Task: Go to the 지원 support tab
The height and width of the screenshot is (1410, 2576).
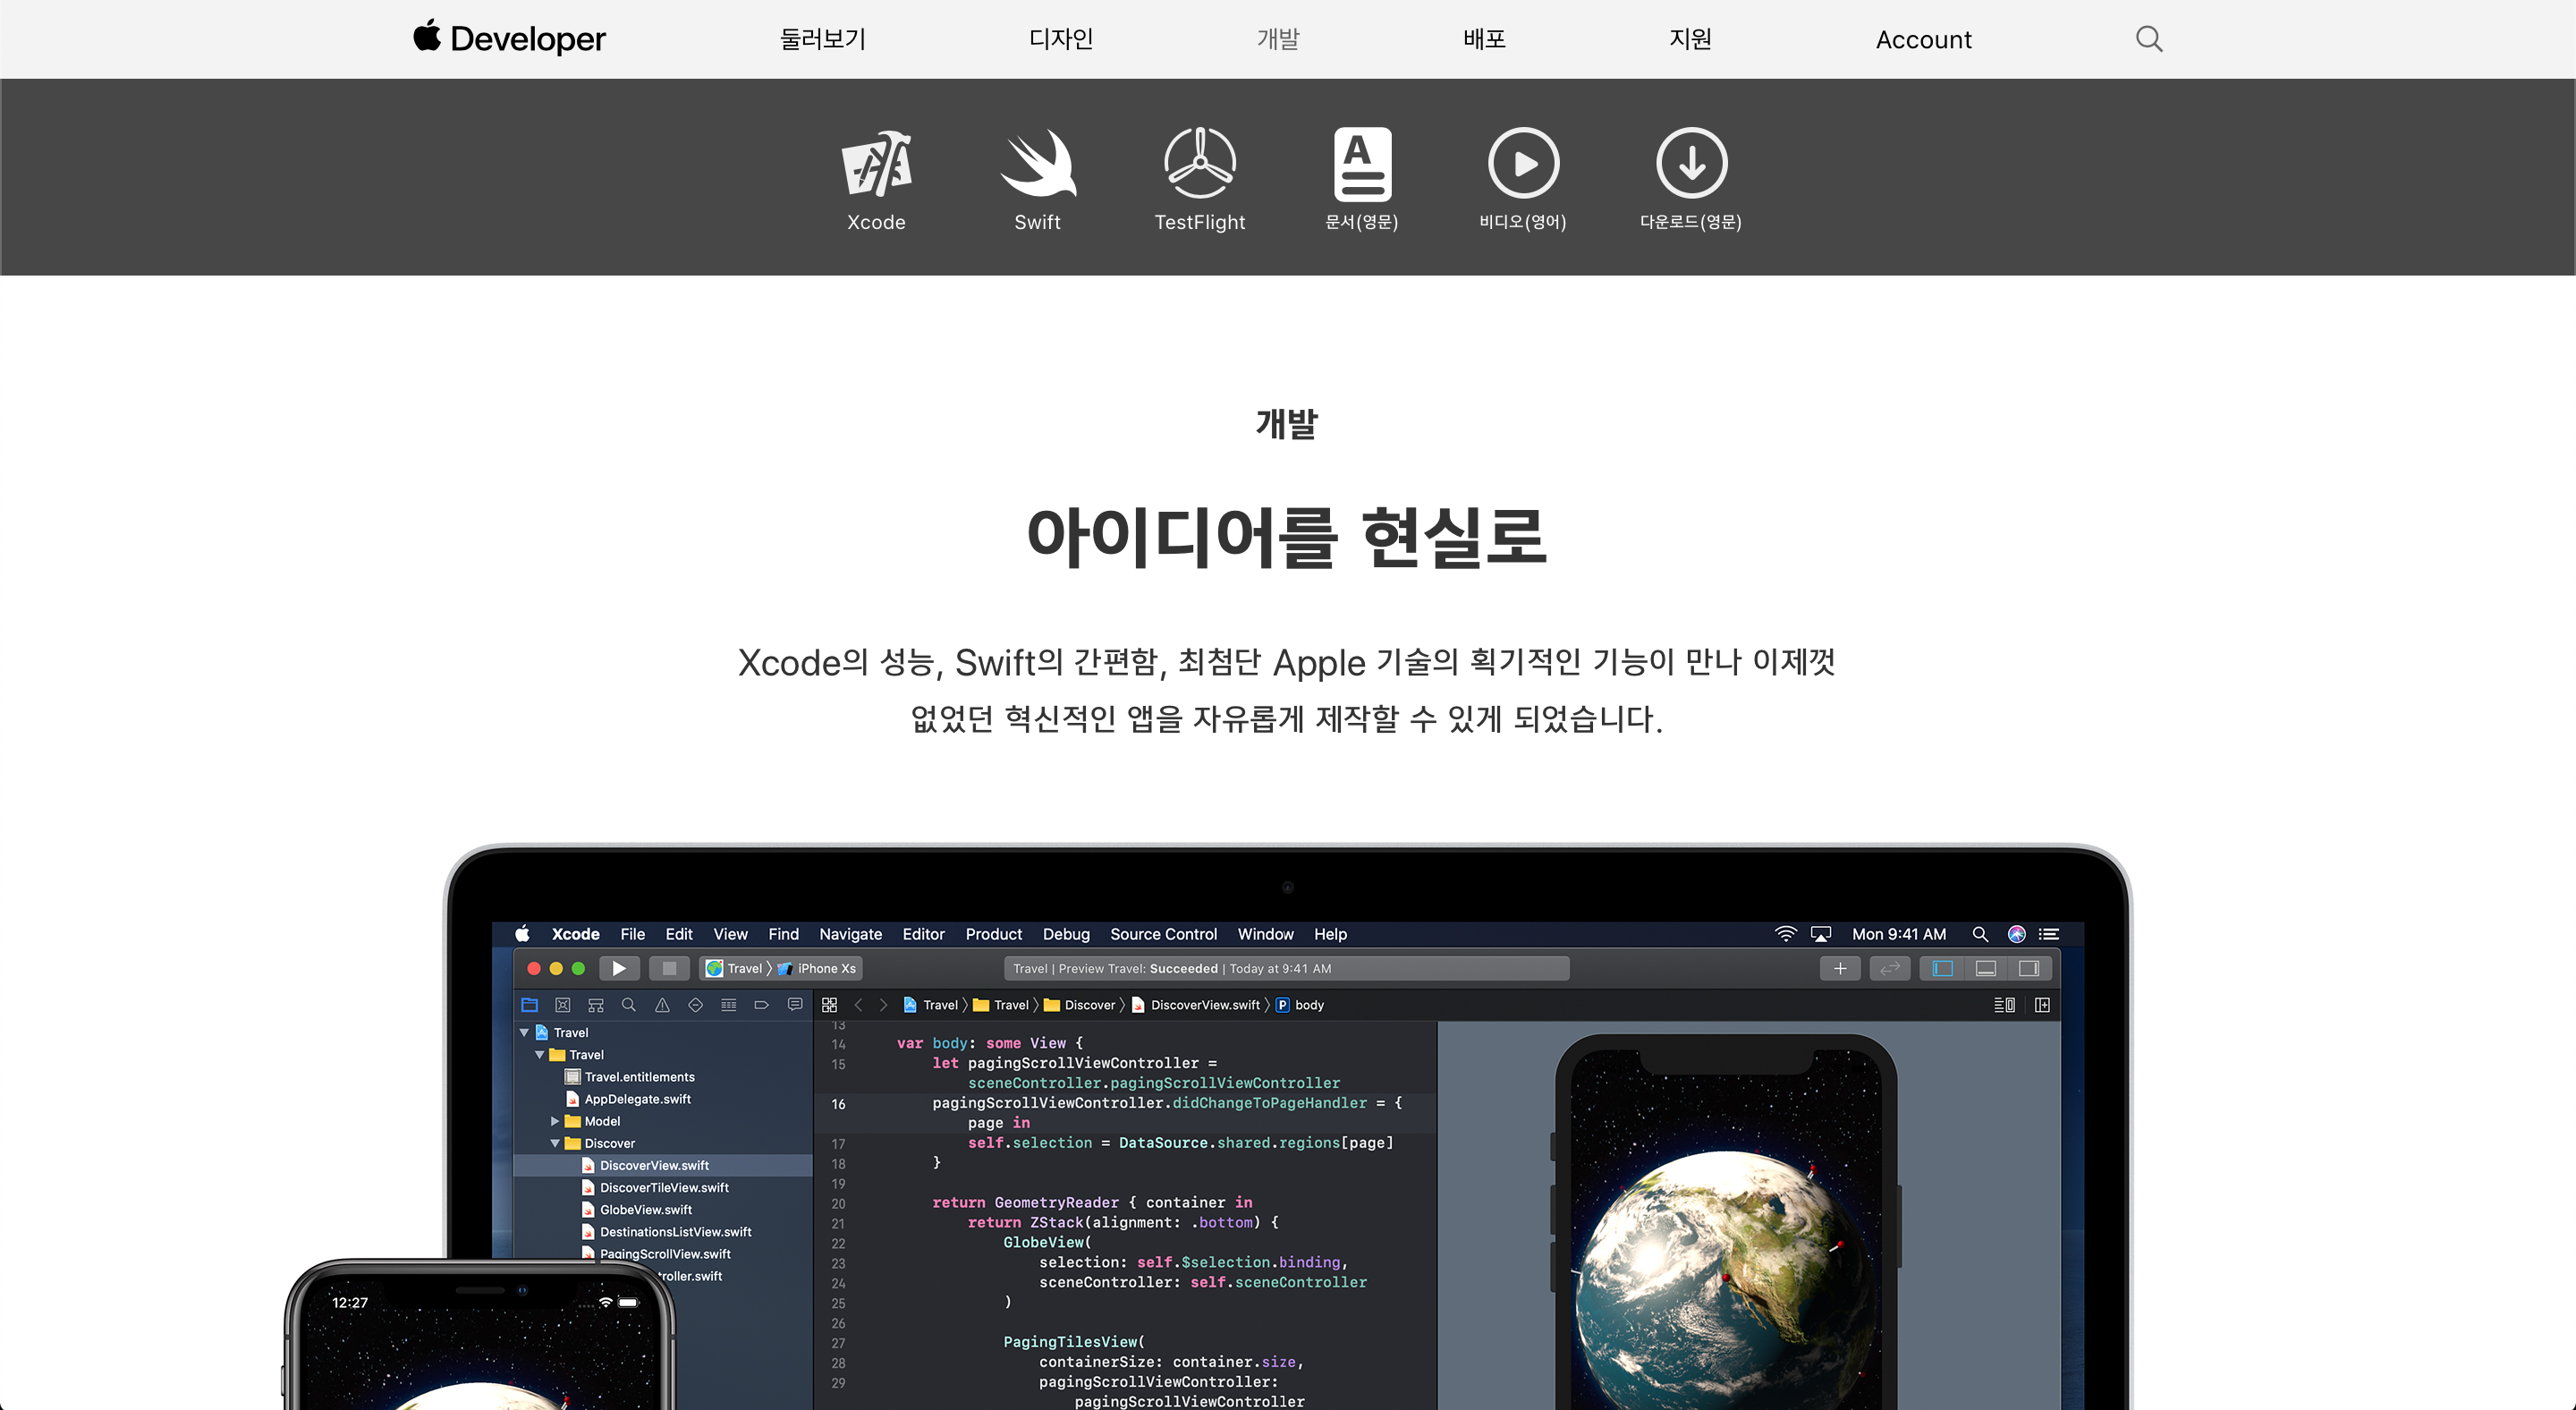Action: tap(1690, 39)
